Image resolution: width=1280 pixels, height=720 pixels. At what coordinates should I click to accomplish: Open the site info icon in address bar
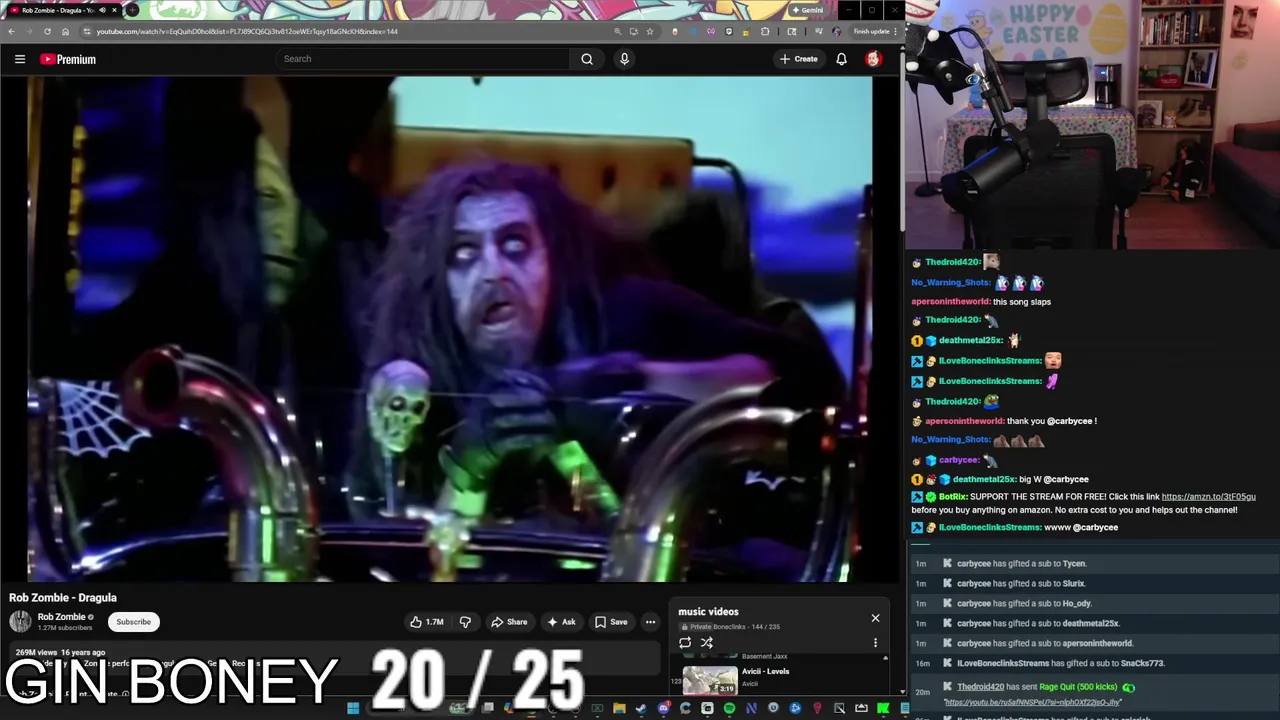pyautogui.click(x=86, y=31)
